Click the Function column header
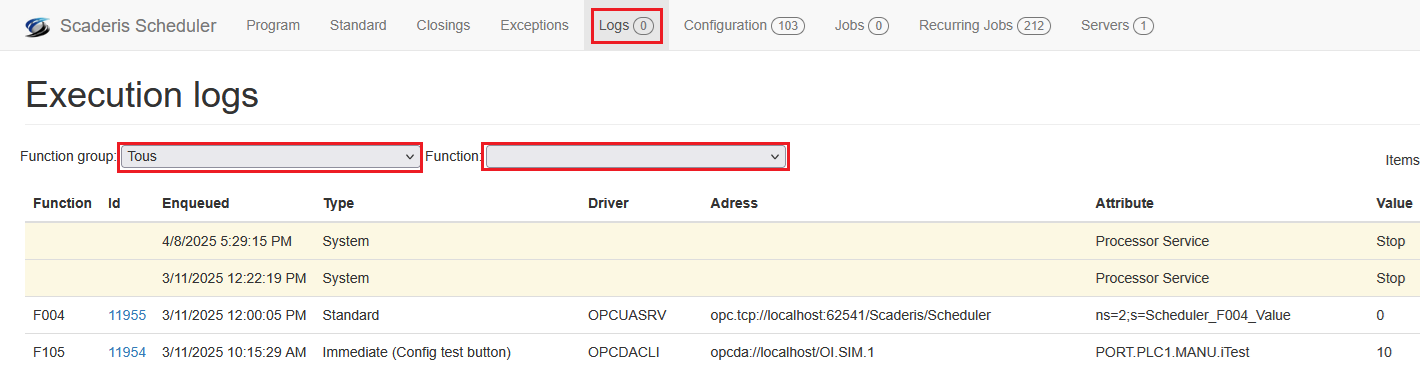1420x368 pixels. pyautogui.click(x=62, y=203)
